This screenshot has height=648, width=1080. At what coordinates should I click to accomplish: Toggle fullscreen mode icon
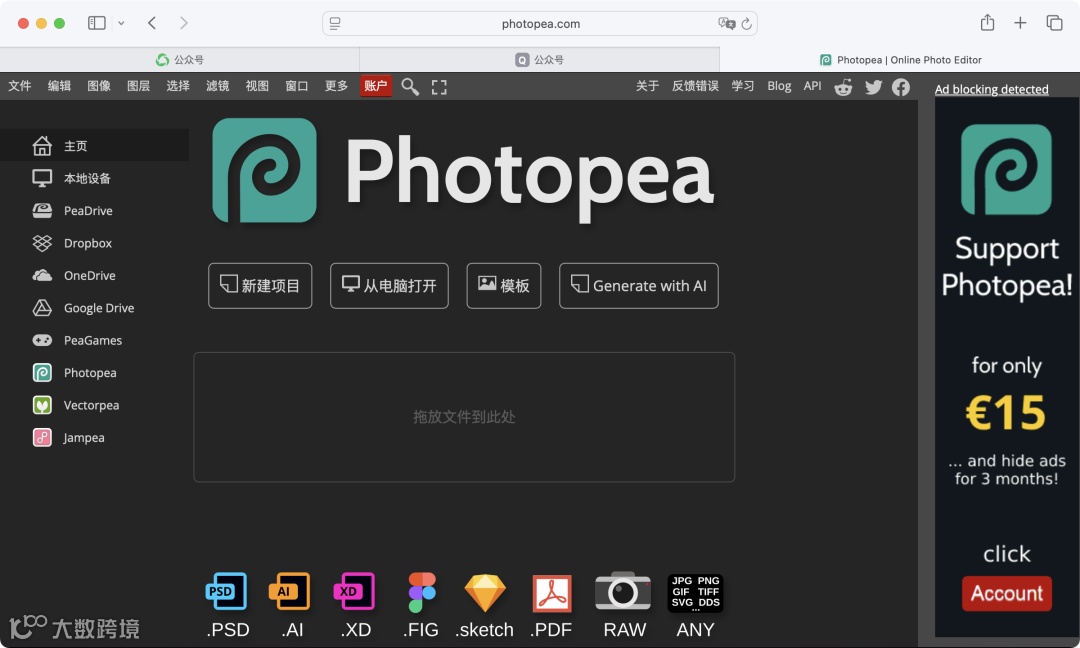coord(439,87)
